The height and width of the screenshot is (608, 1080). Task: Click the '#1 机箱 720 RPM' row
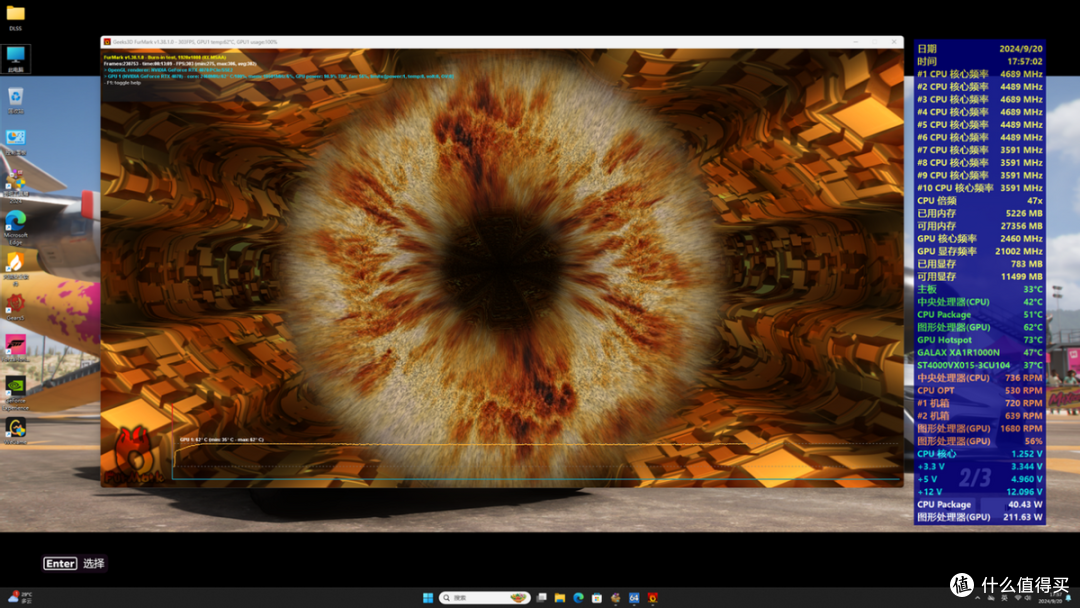(979, 403)
